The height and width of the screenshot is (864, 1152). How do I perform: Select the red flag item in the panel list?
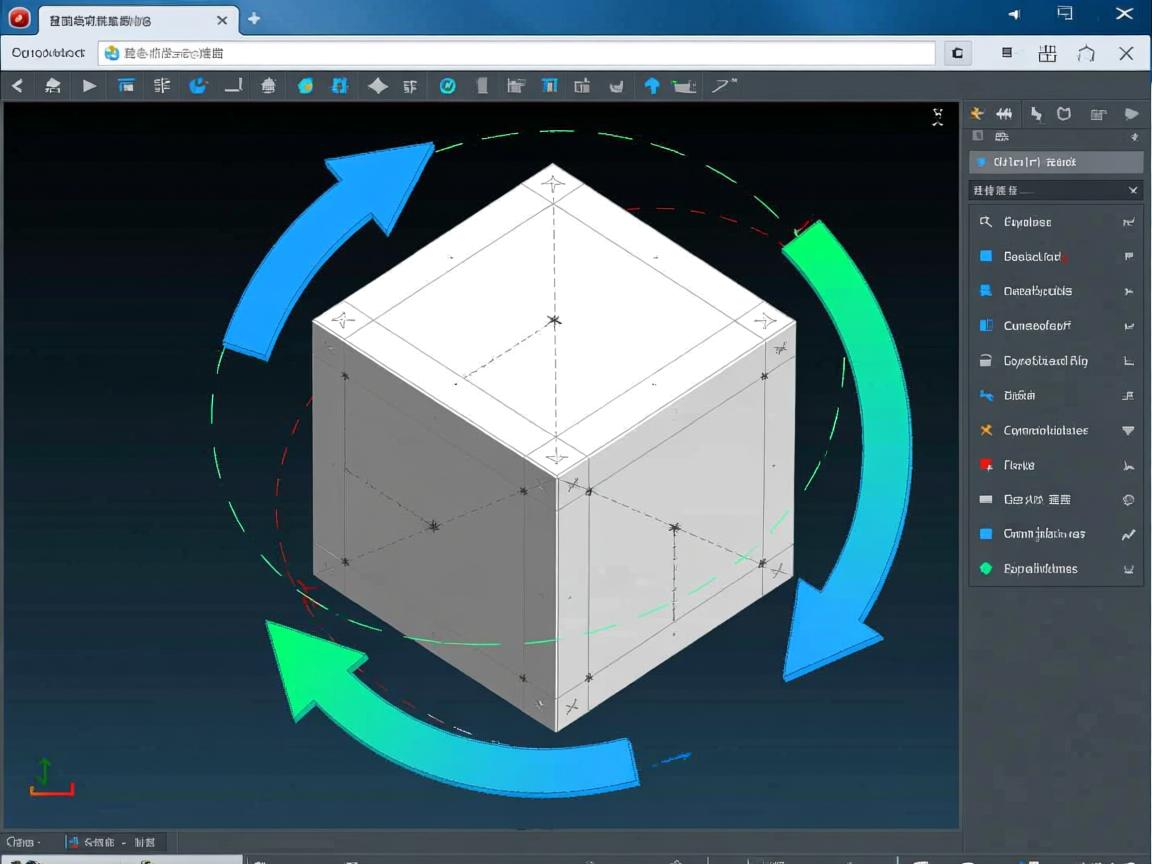pos(985,465)
